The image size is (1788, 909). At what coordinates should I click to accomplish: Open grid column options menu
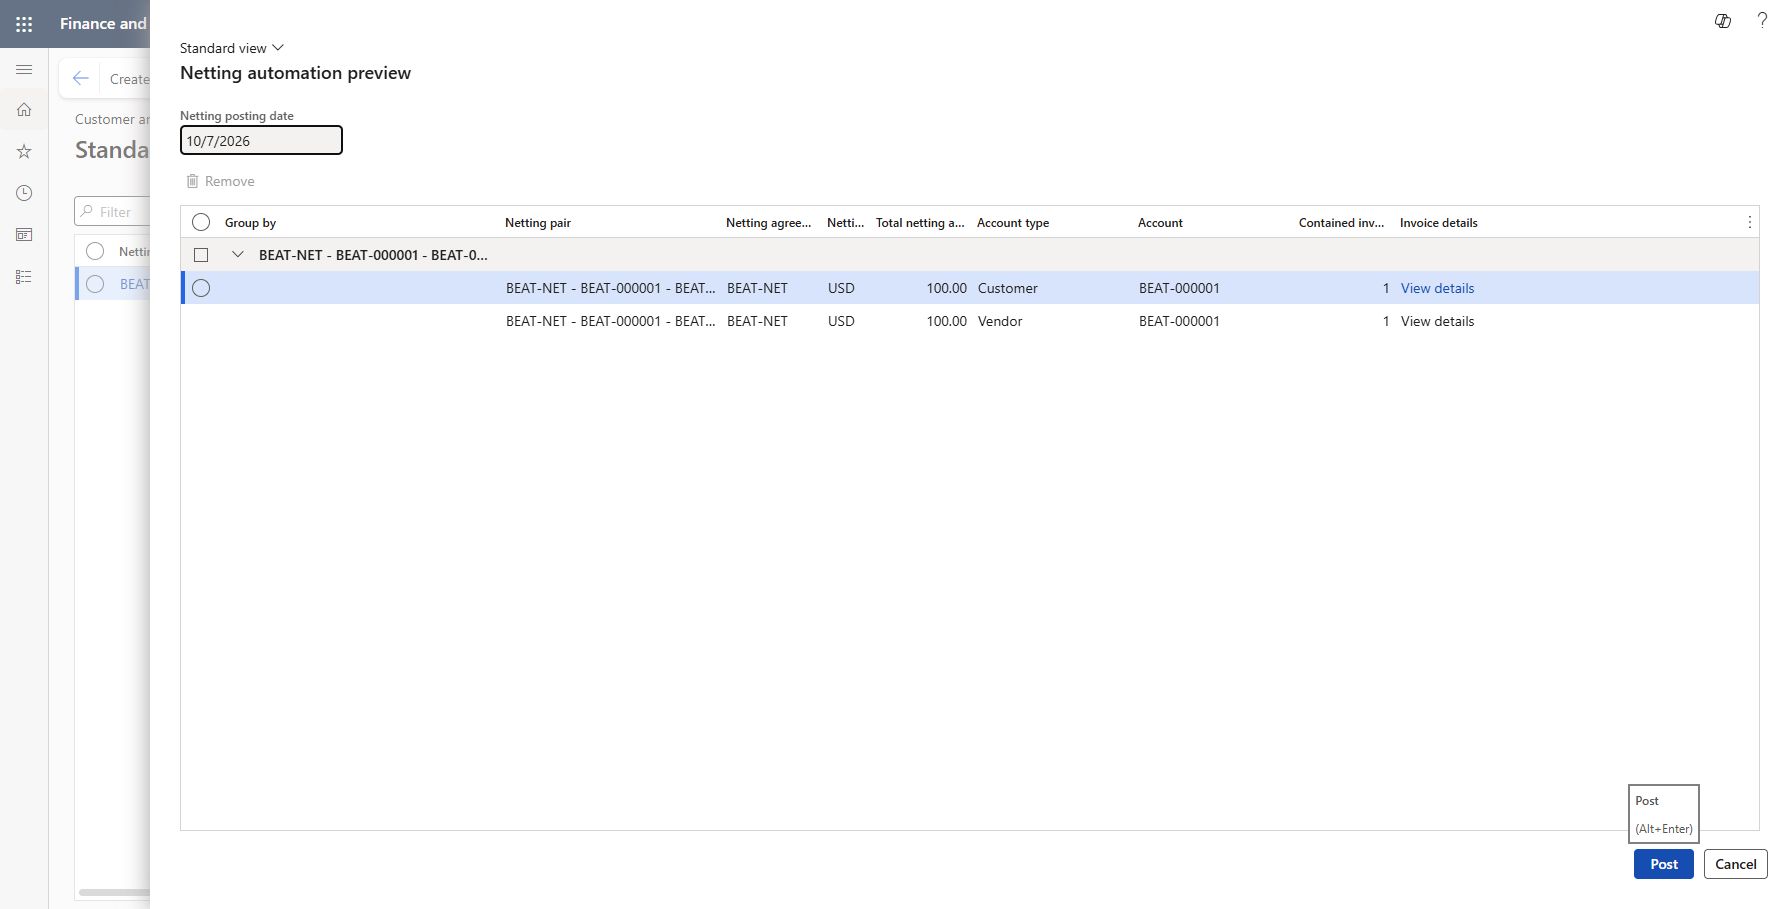coord(1749,222)
